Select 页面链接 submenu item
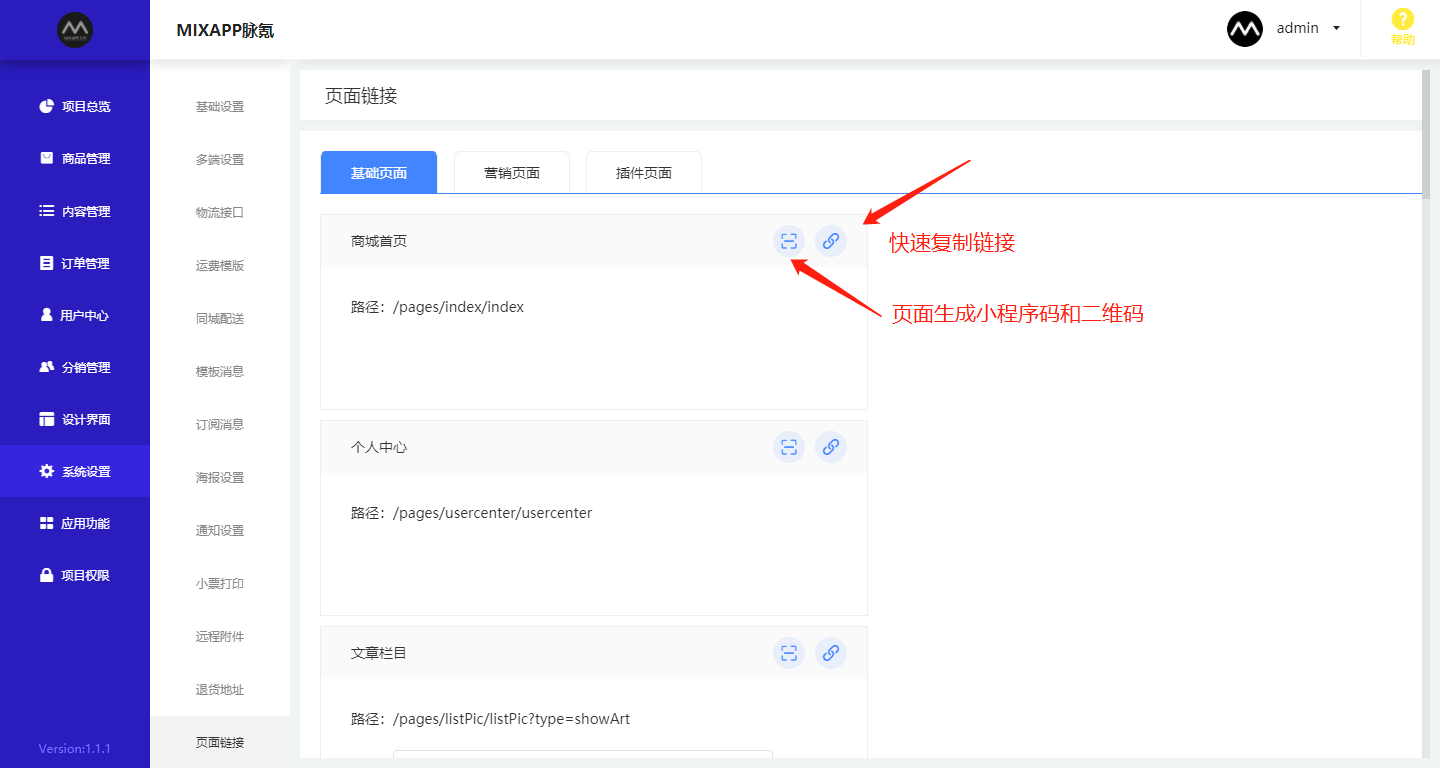Image resolution: width=1440 pixels, height=768 pixels. pyautogui.click(x=220, y=743)
